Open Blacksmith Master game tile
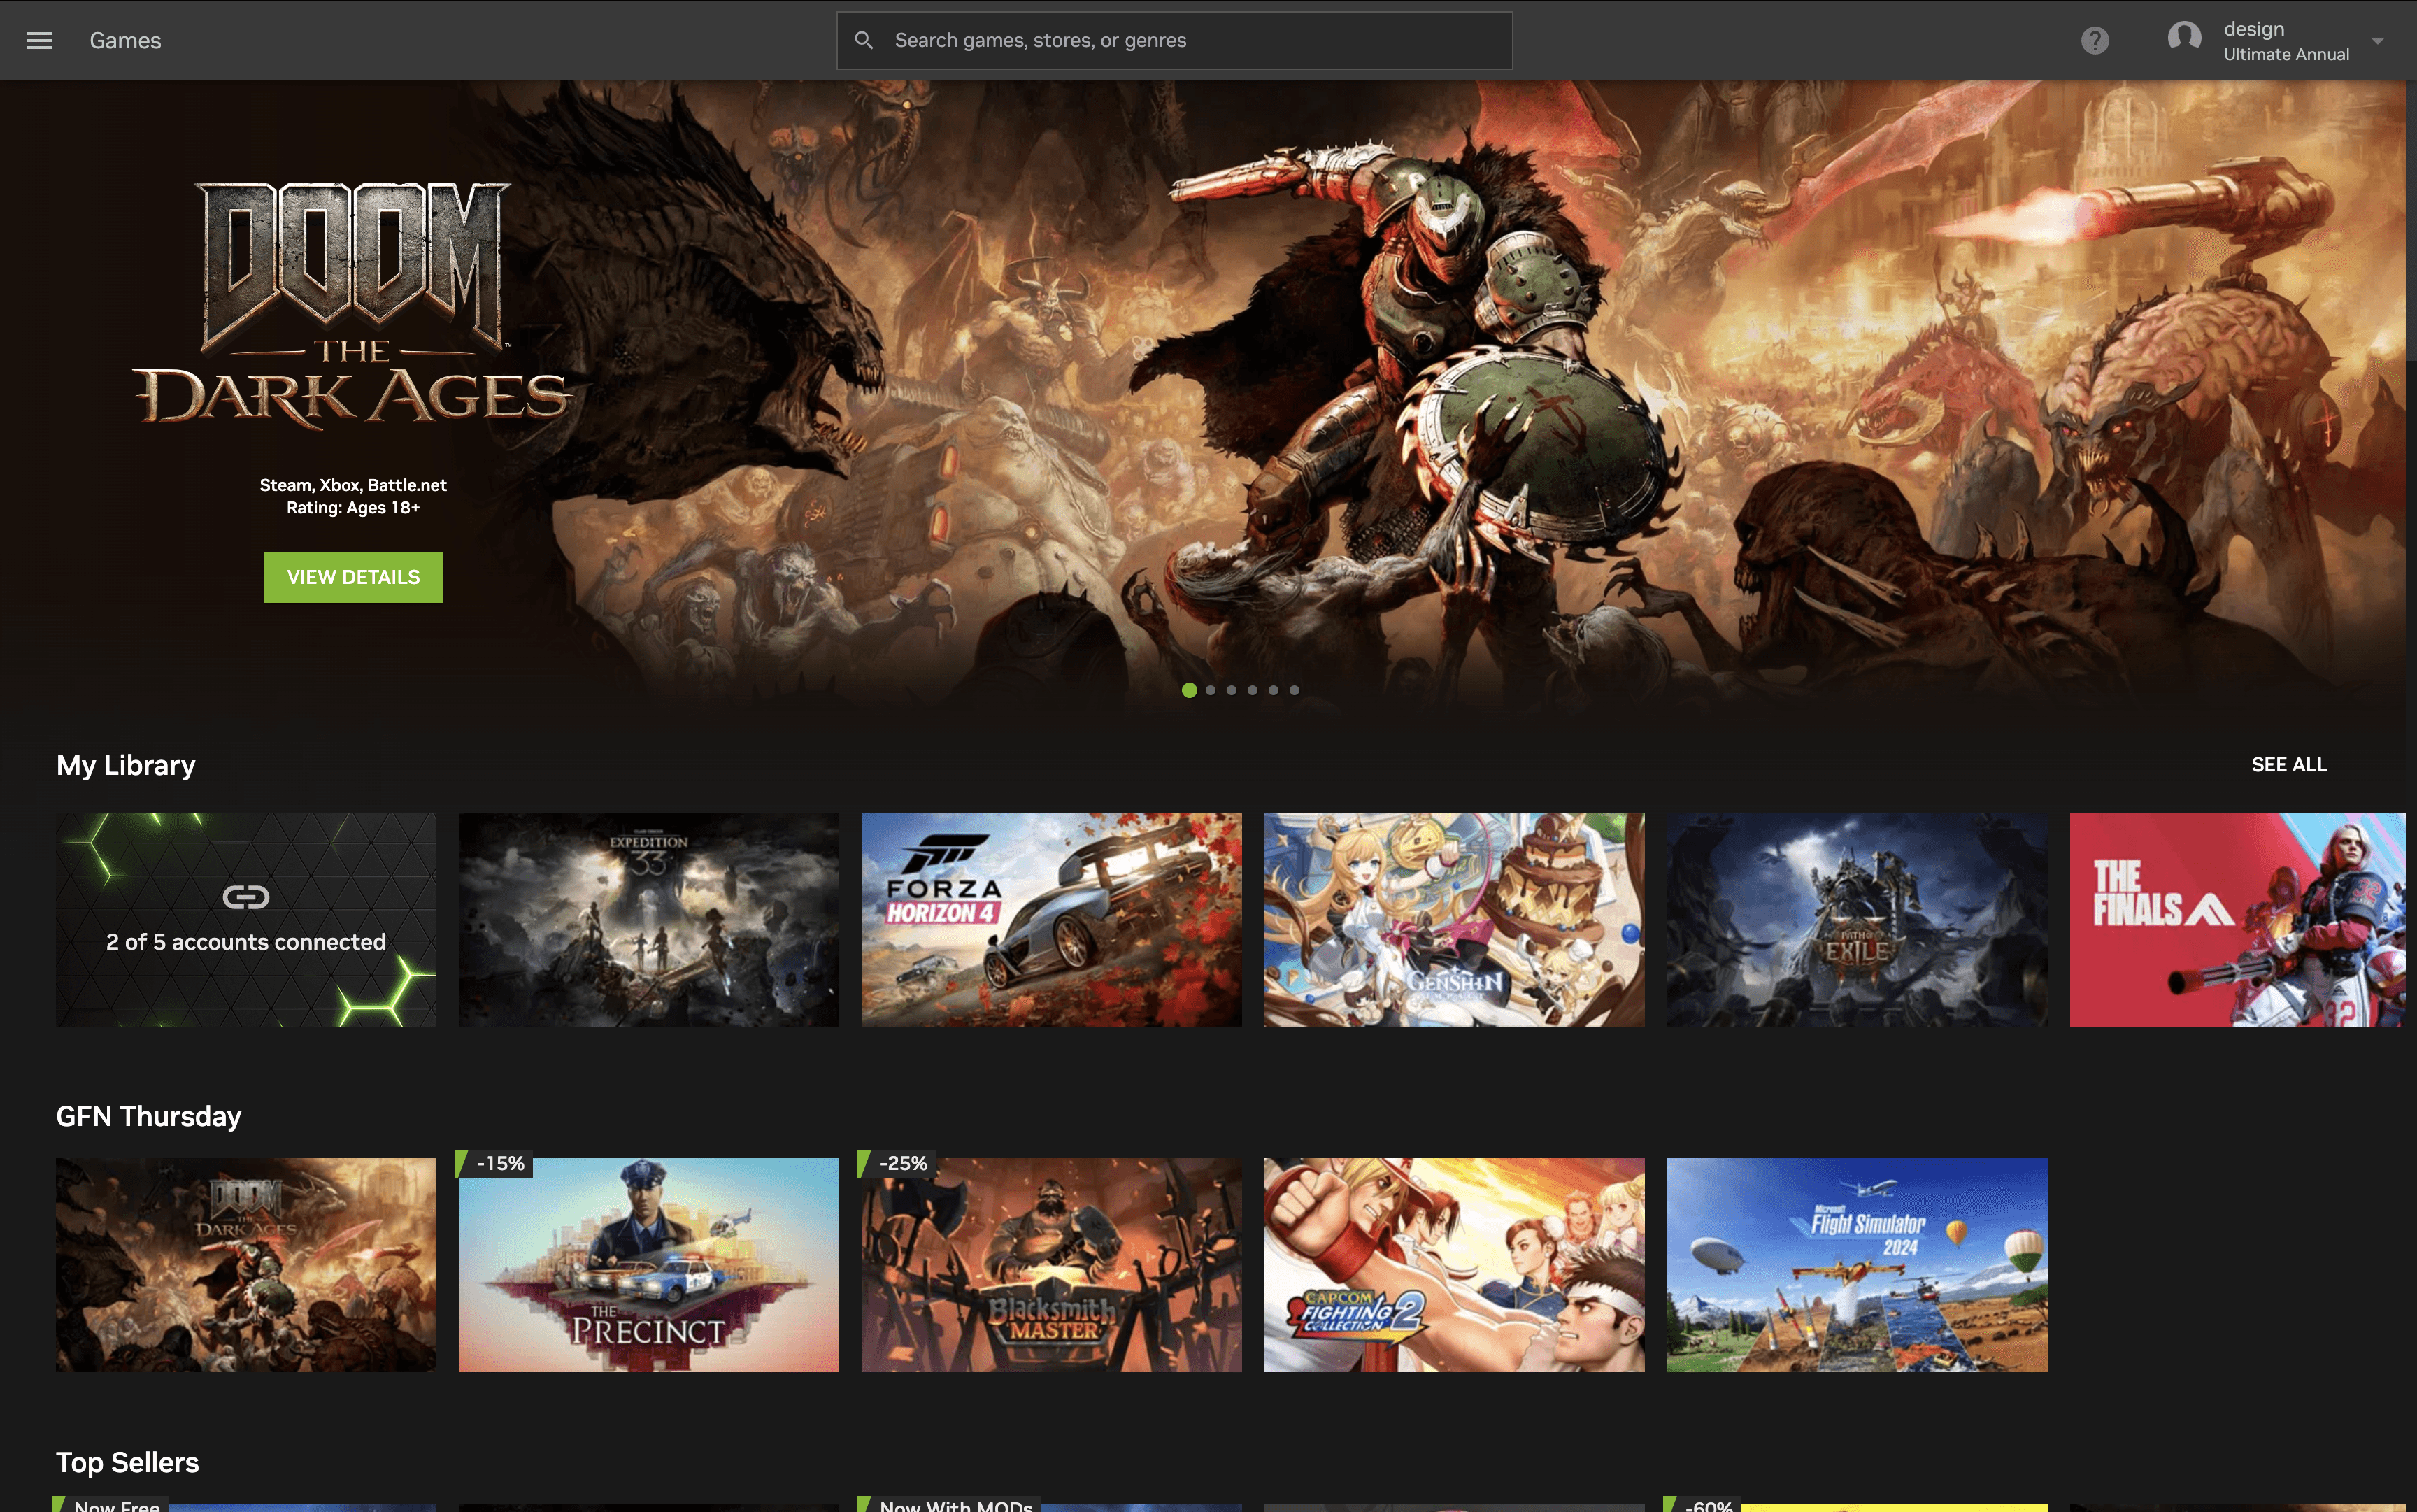Viewport: 2417px width, 1512px height. click(x=1051, y=1265)
